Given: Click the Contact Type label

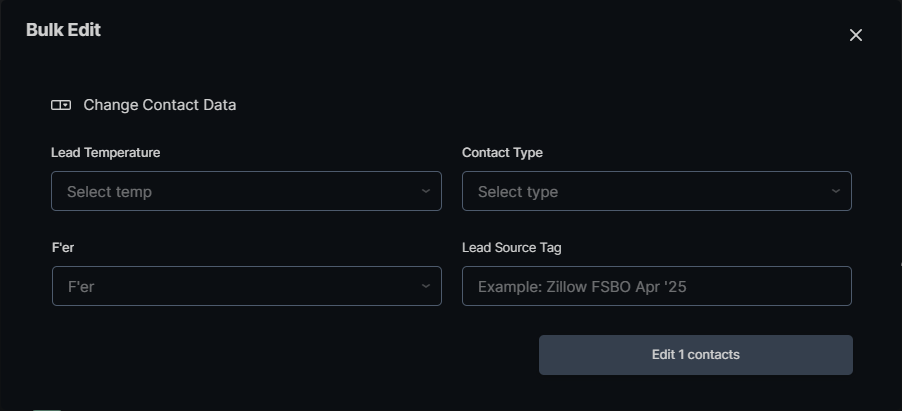Looking at the screenshot, I should [x=502, y=153].
